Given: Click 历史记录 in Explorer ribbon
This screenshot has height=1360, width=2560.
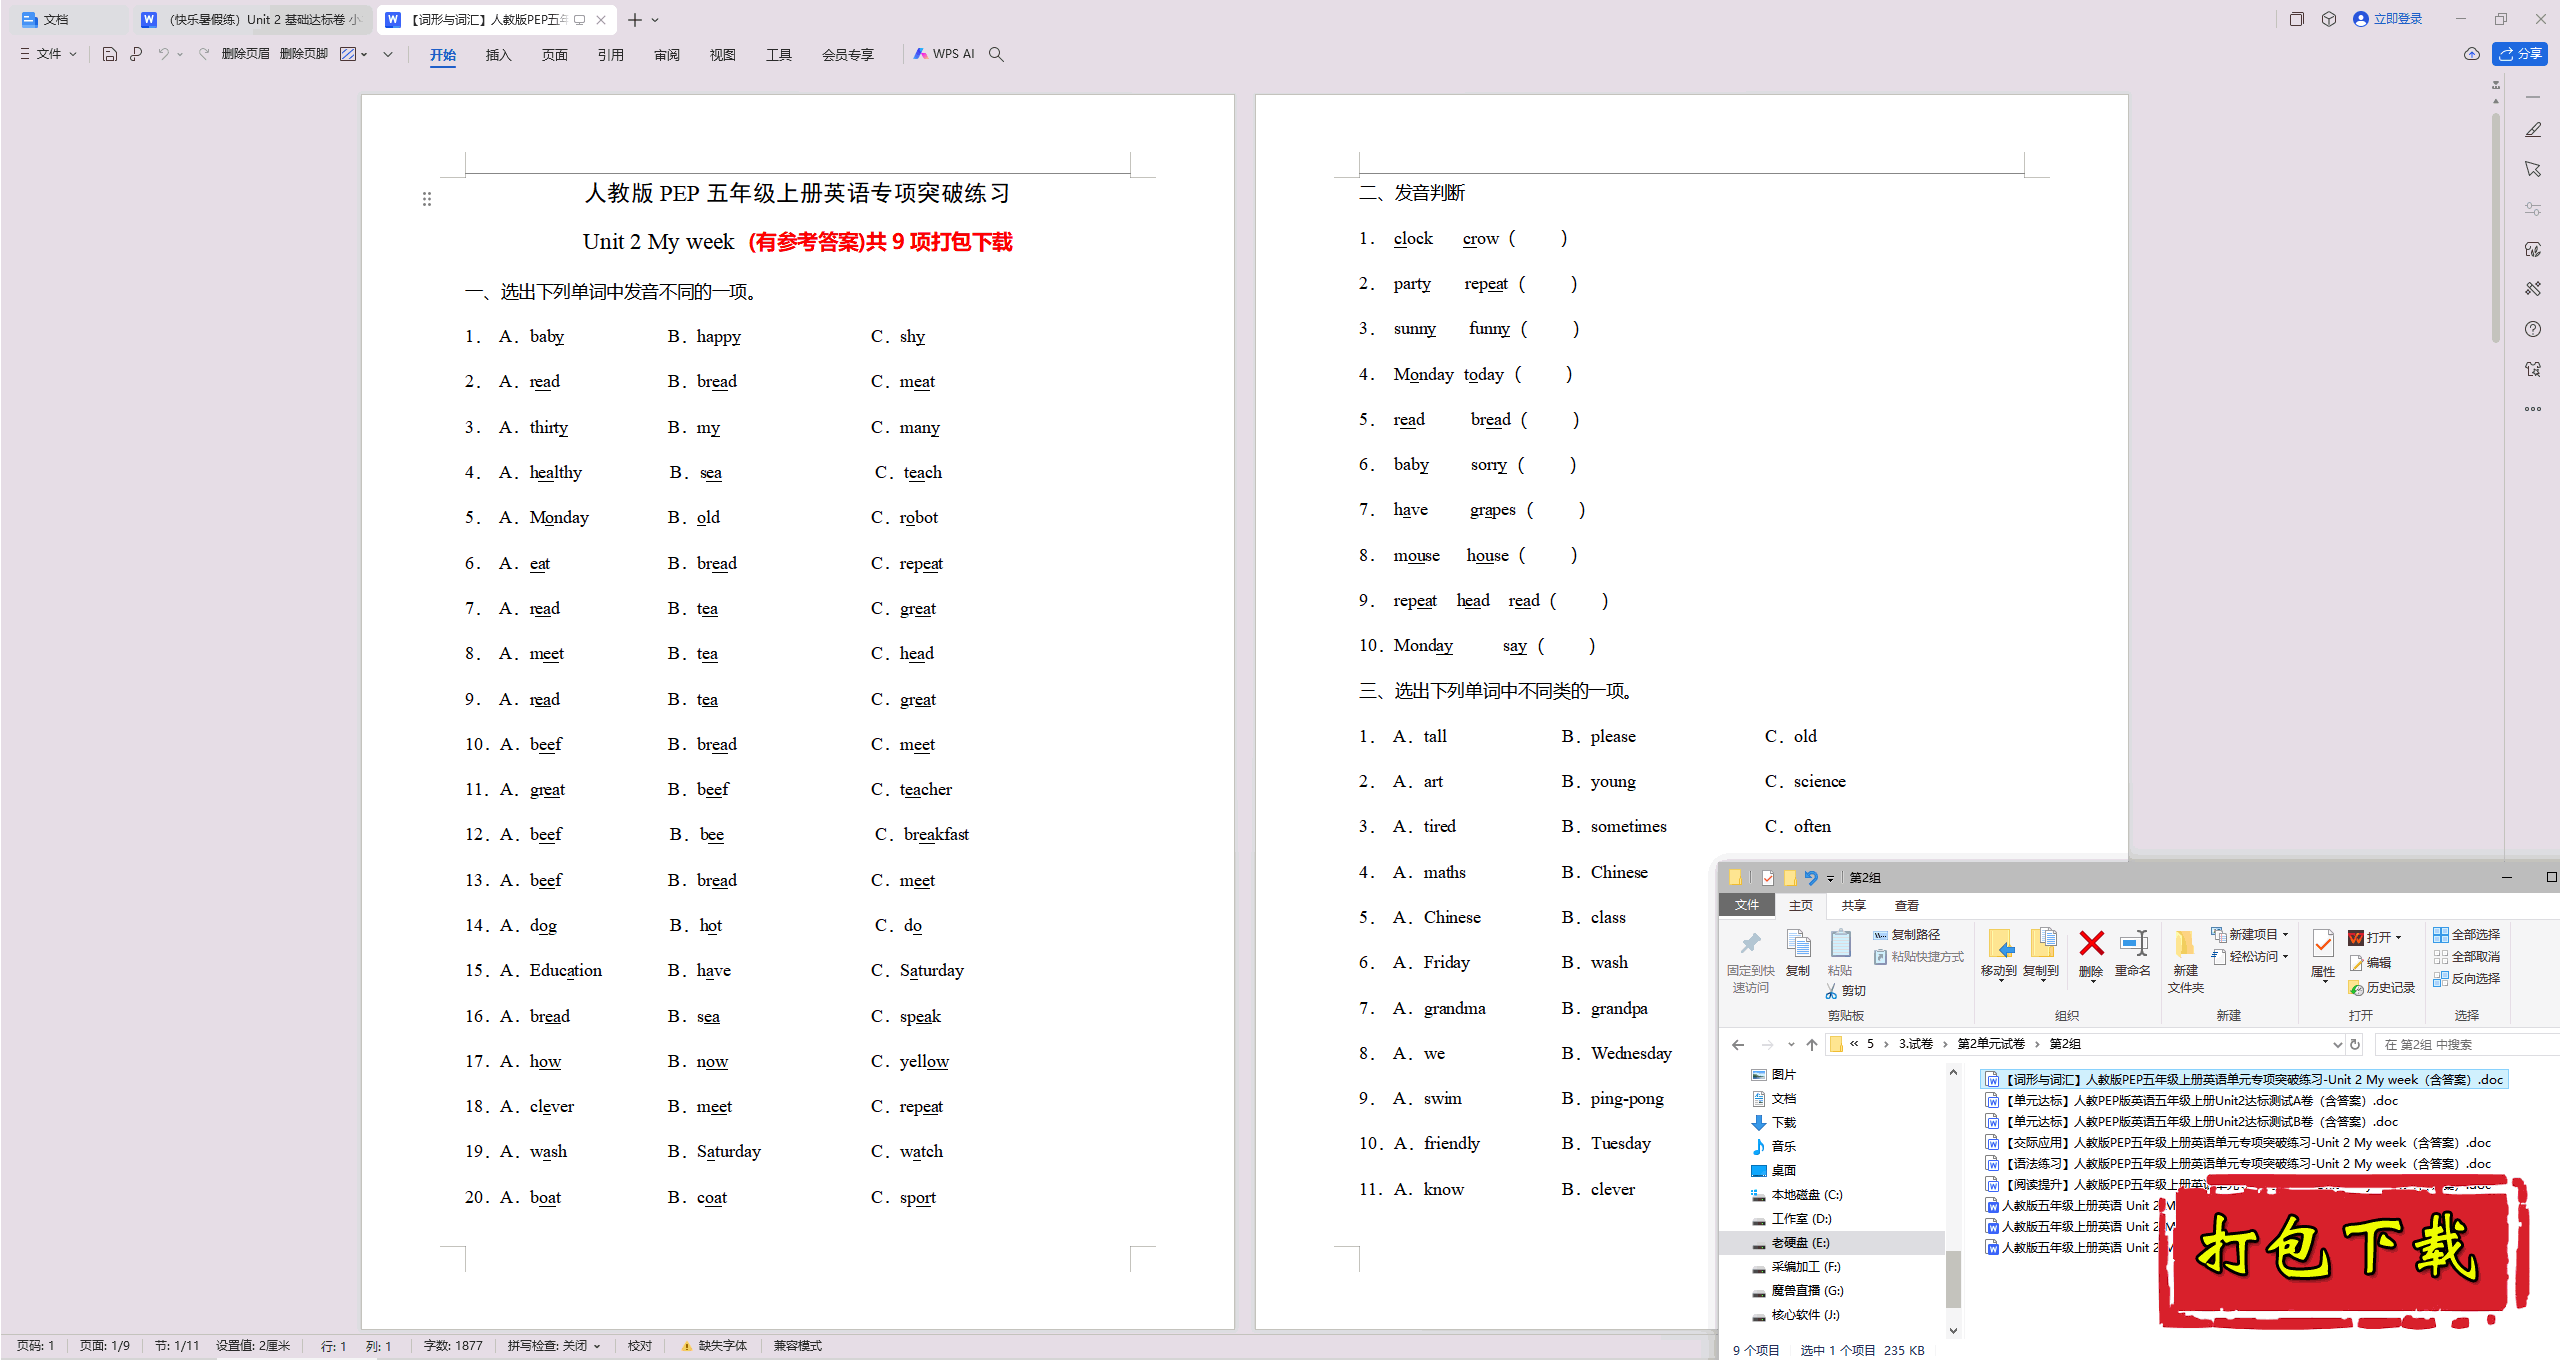Looking at the screenshot, I should (x=2382, y=988).
